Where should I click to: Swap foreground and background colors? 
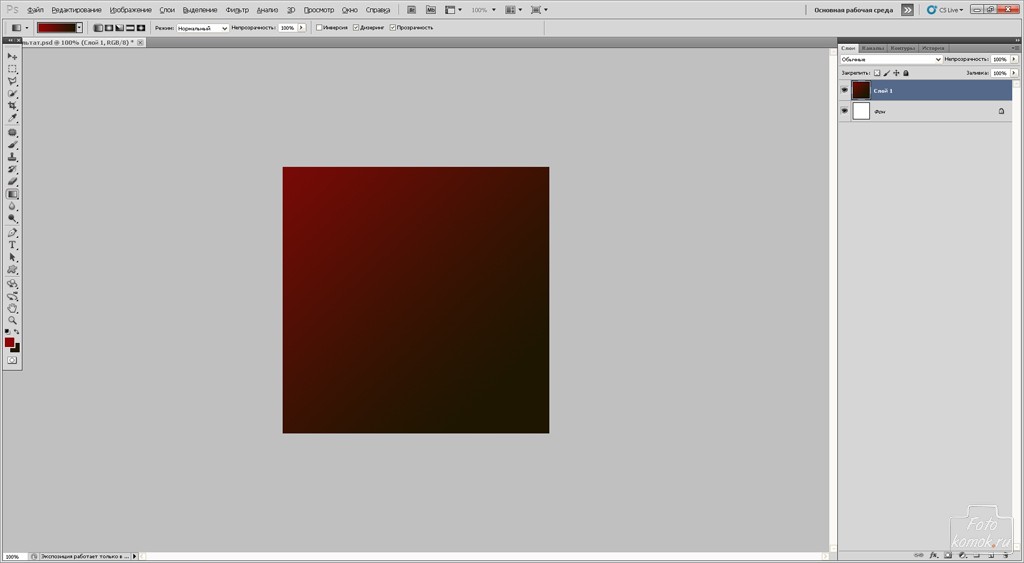click(x=17, y=332)
